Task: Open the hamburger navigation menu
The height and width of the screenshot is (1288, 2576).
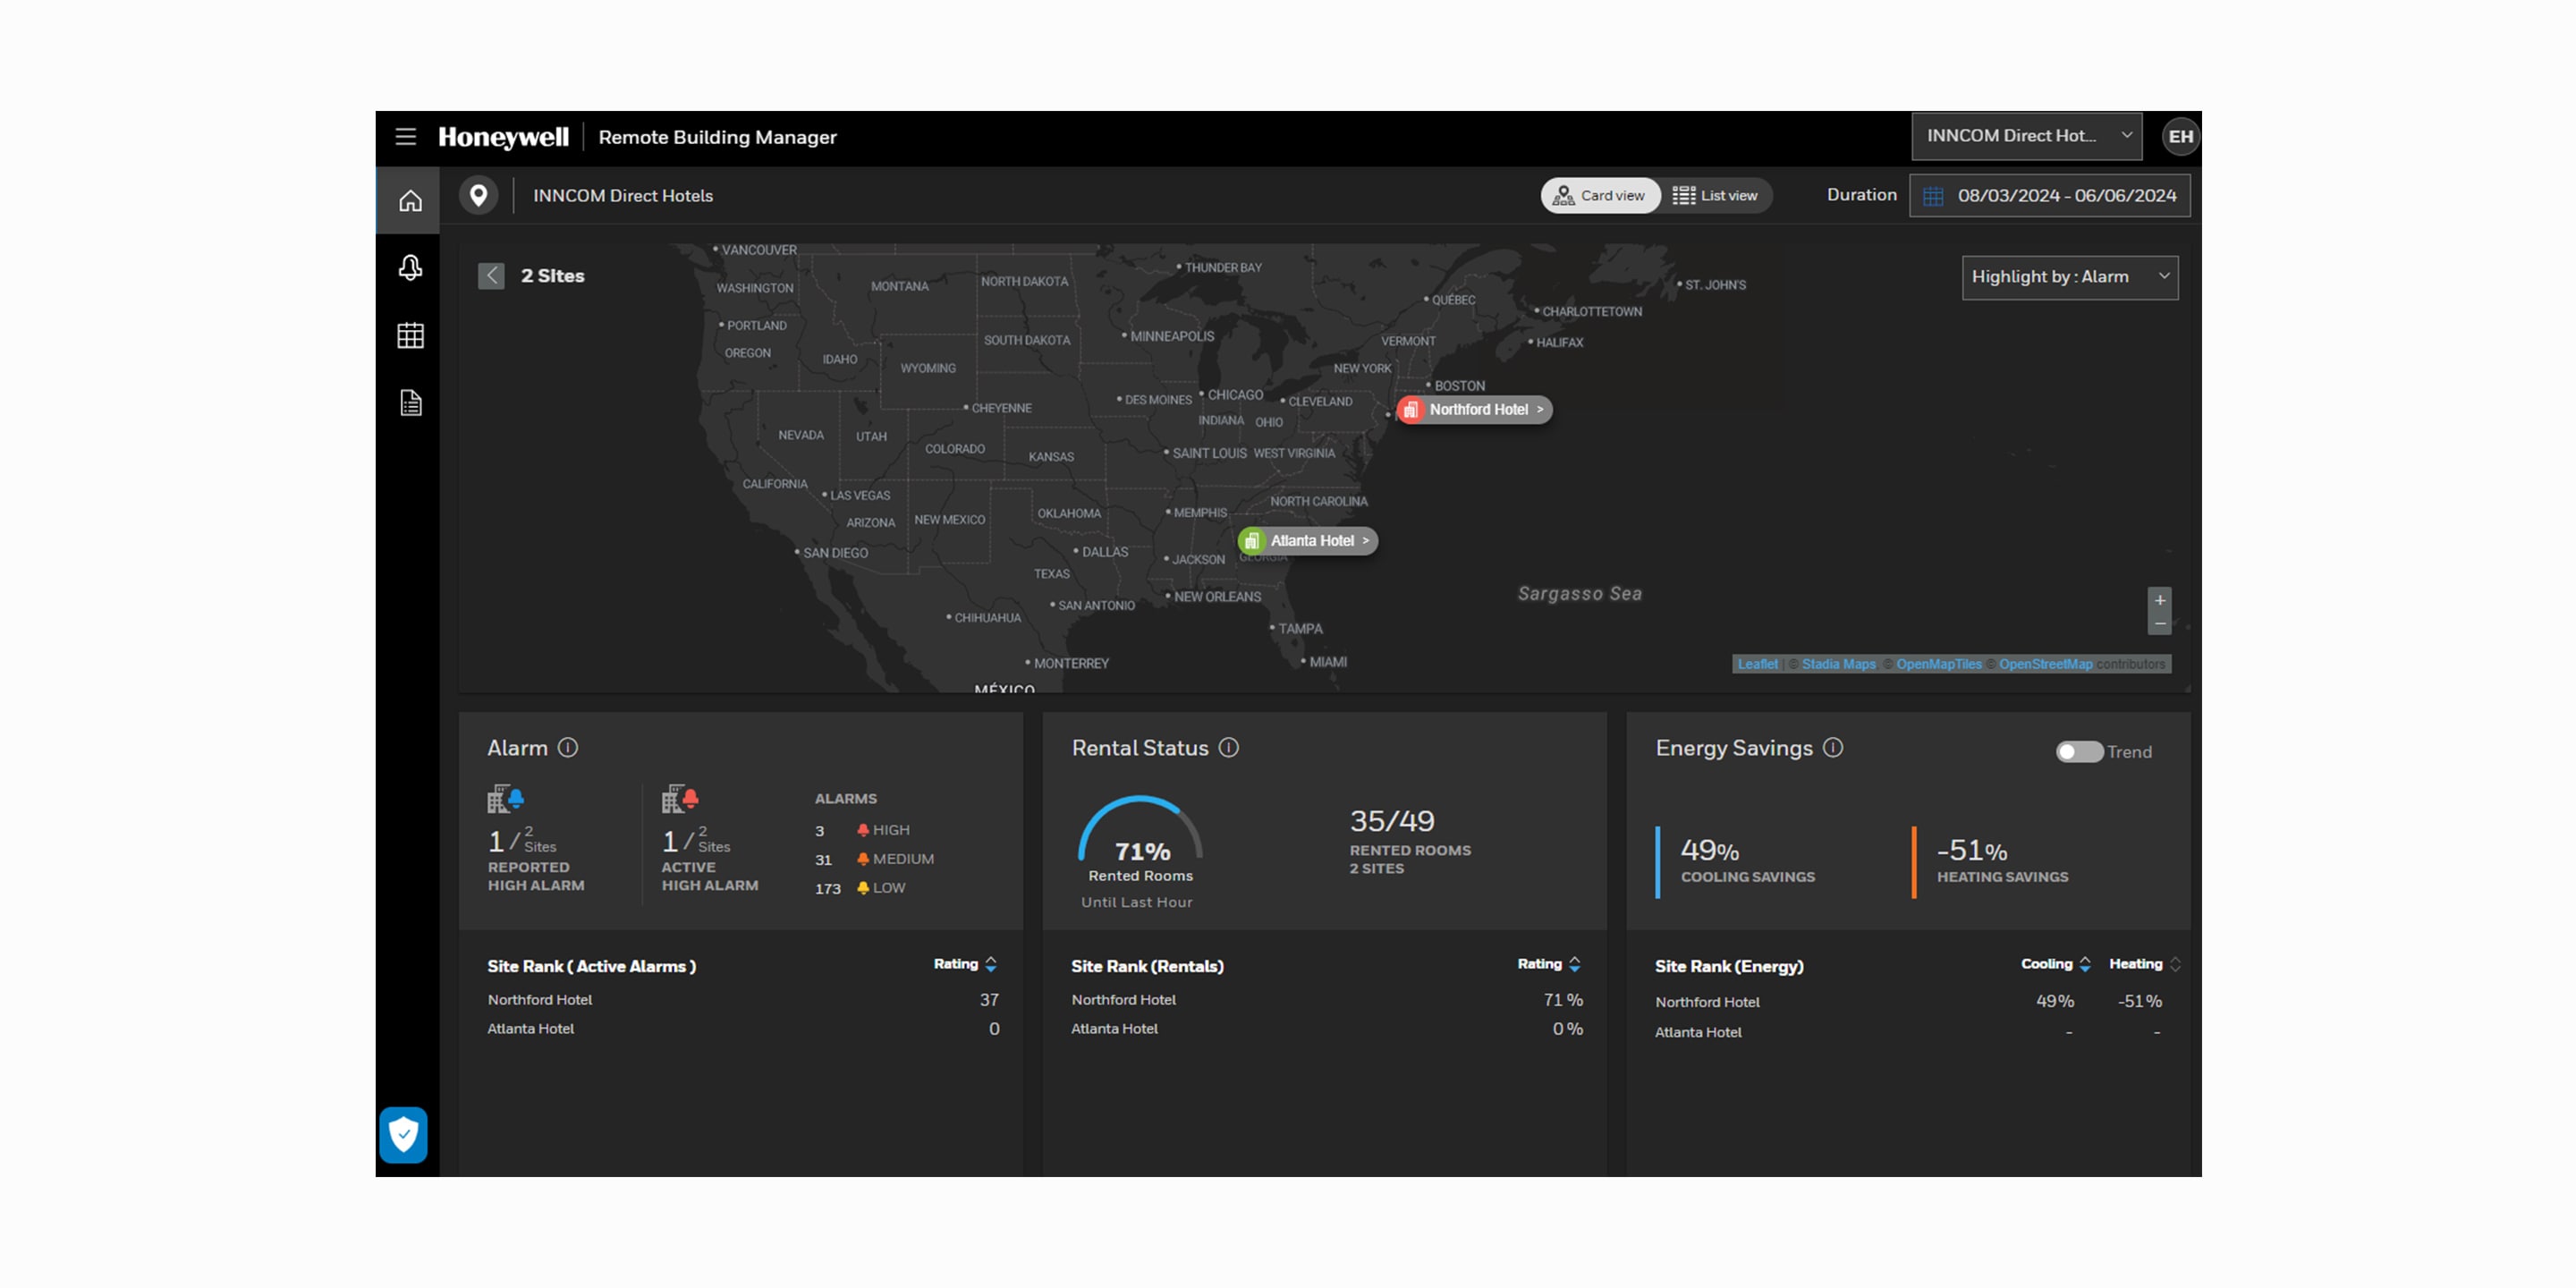Action: point(405,137)
